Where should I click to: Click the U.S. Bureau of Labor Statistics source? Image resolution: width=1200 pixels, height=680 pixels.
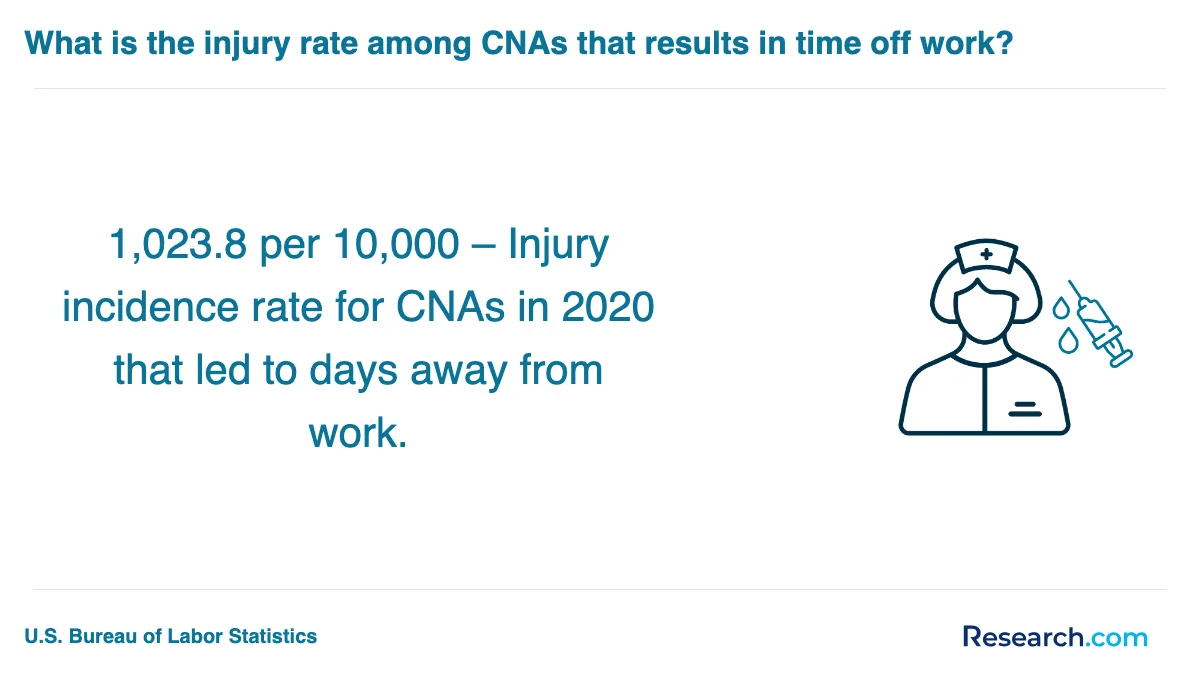(x=171, y=635)
